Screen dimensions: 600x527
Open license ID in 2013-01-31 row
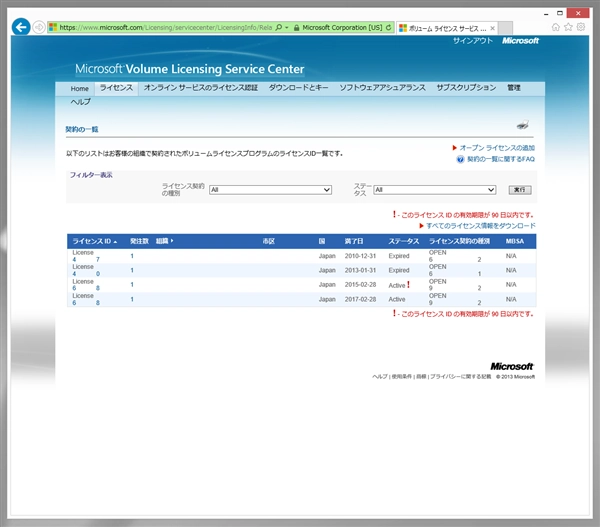point(86,274)
